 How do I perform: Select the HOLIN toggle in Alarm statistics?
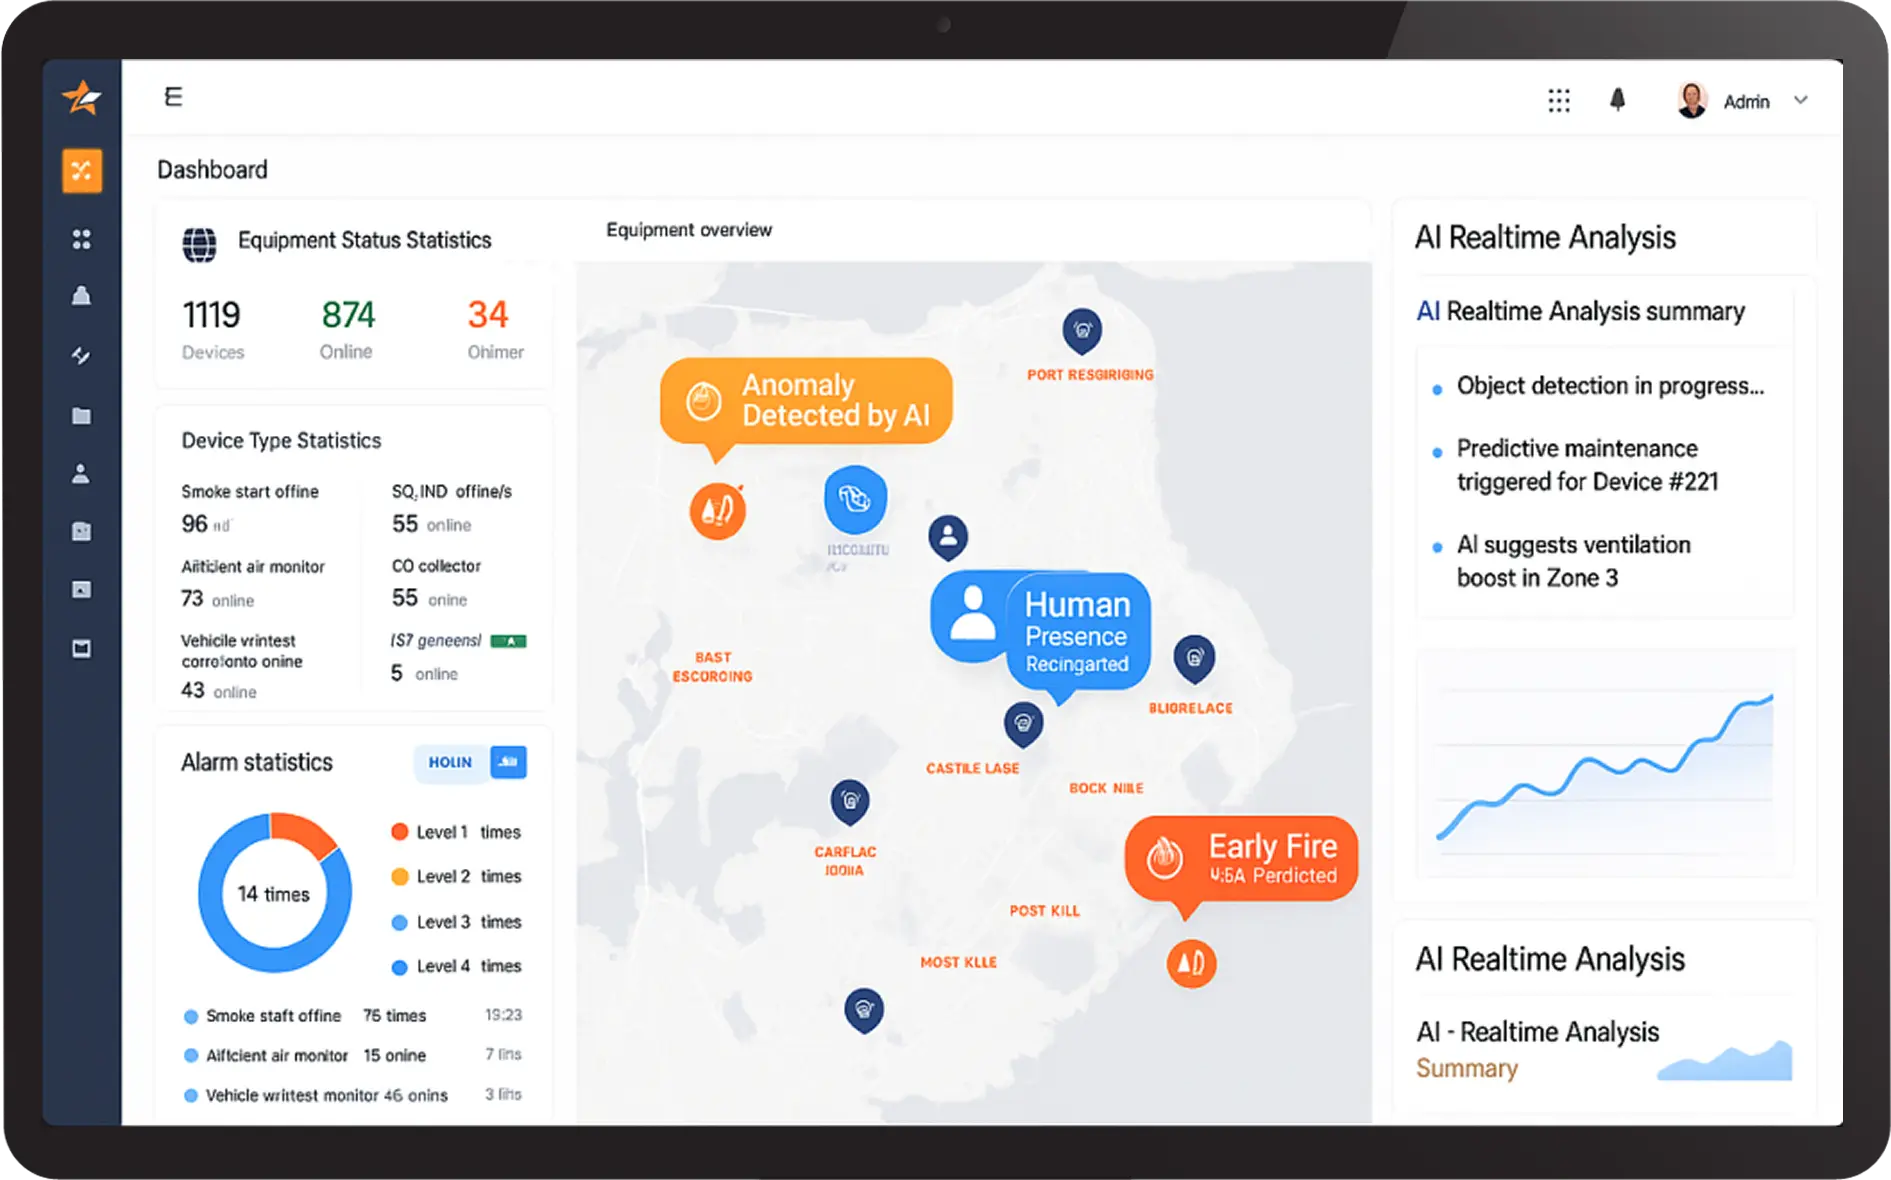click(450, 762)
